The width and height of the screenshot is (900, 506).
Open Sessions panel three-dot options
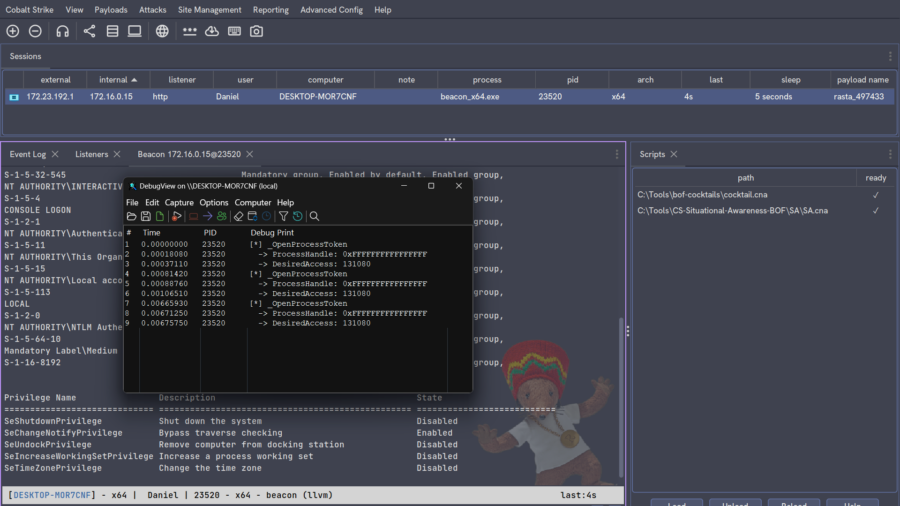point(890,56)
